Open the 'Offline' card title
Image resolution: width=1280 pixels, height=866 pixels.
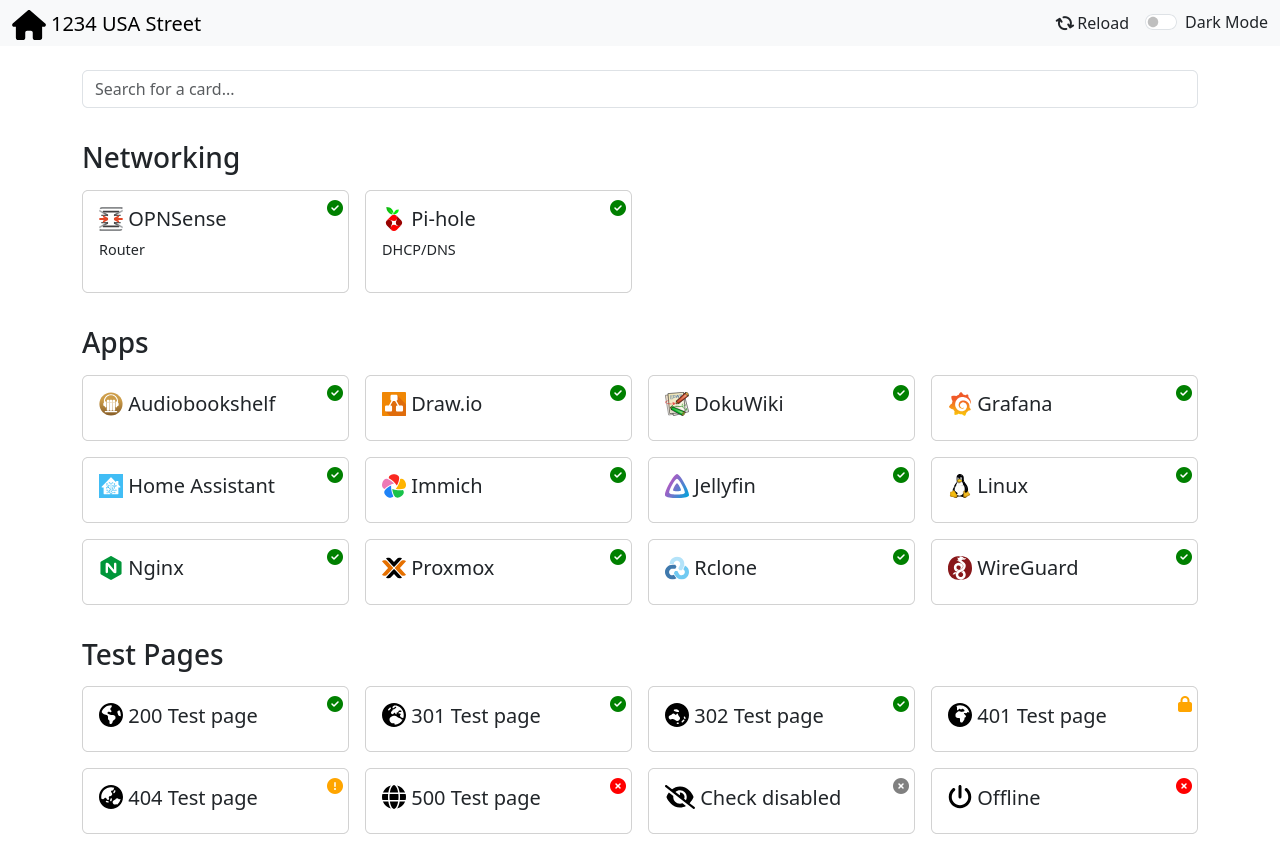click(1009, 797)
